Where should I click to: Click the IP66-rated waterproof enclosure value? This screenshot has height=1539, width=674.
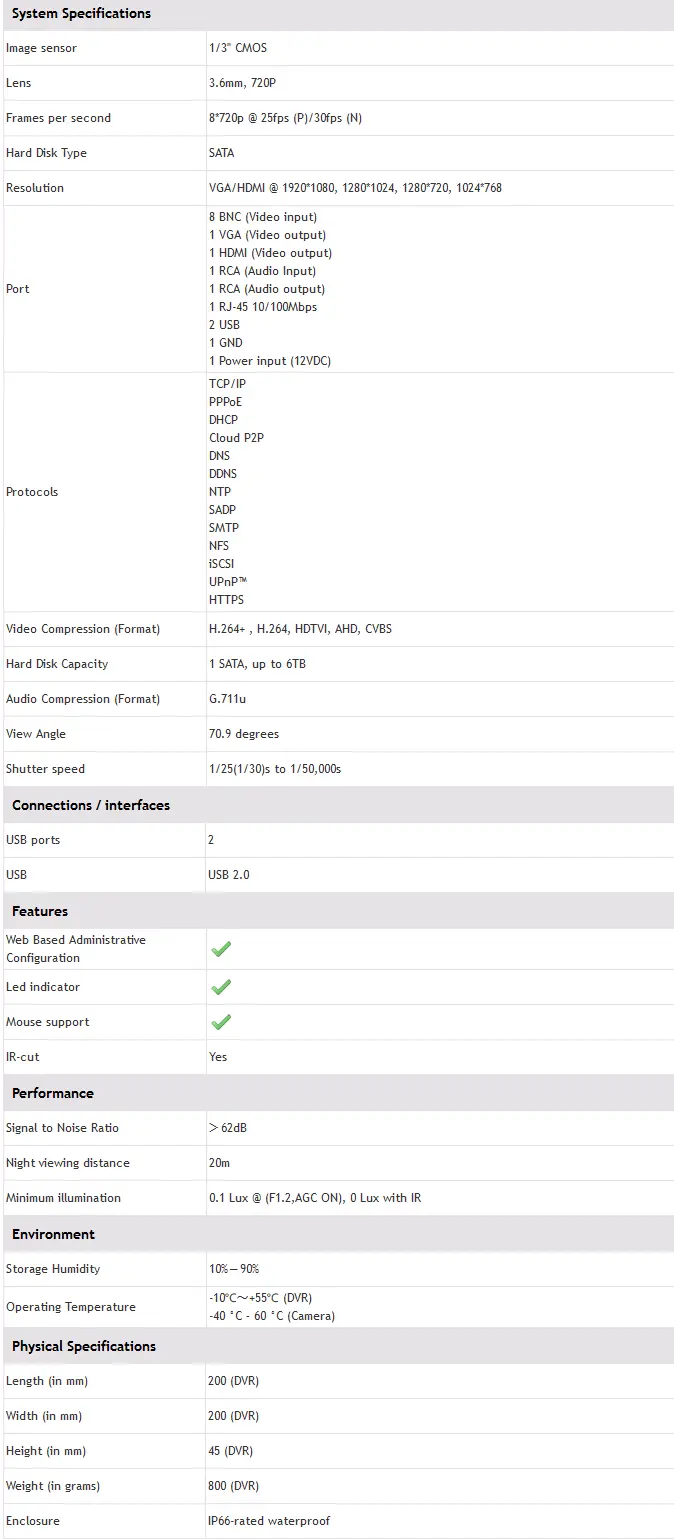269,1521
